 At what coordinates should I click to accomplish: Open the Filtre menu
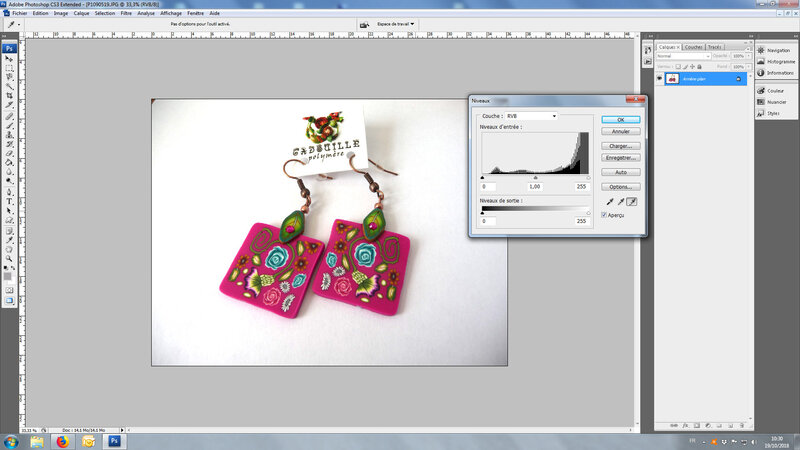tap(126, 13)
